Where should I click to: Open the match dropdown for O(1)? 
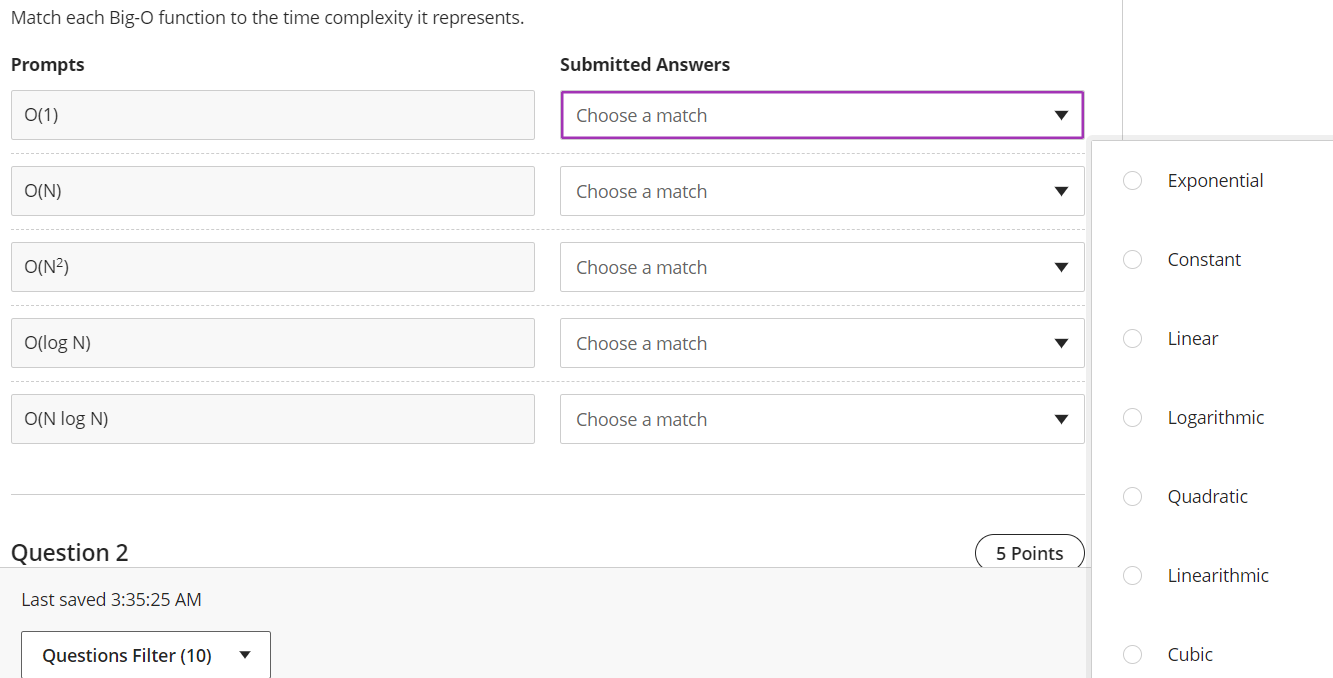click(x=822, y=115)
